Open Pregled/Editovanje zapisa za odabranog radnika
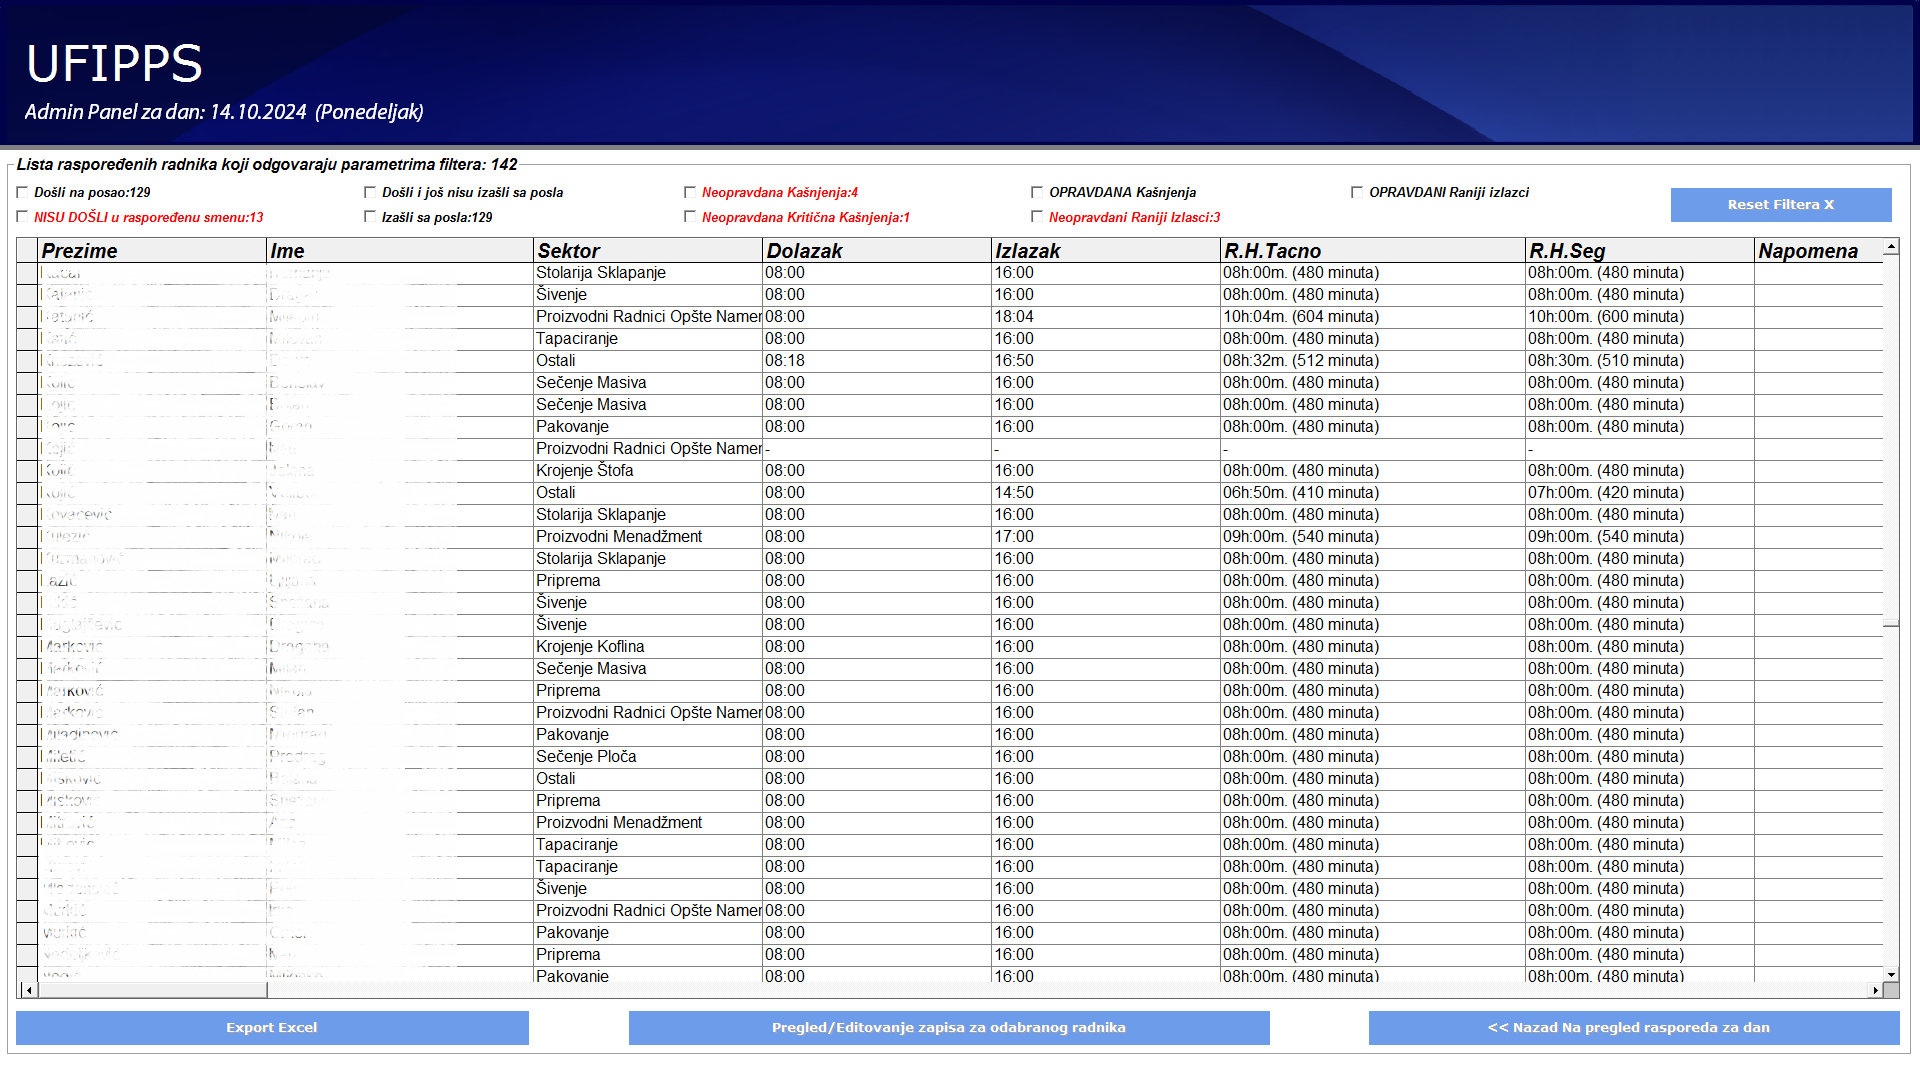1920x1080 pixels. (x=949, y=1028)
